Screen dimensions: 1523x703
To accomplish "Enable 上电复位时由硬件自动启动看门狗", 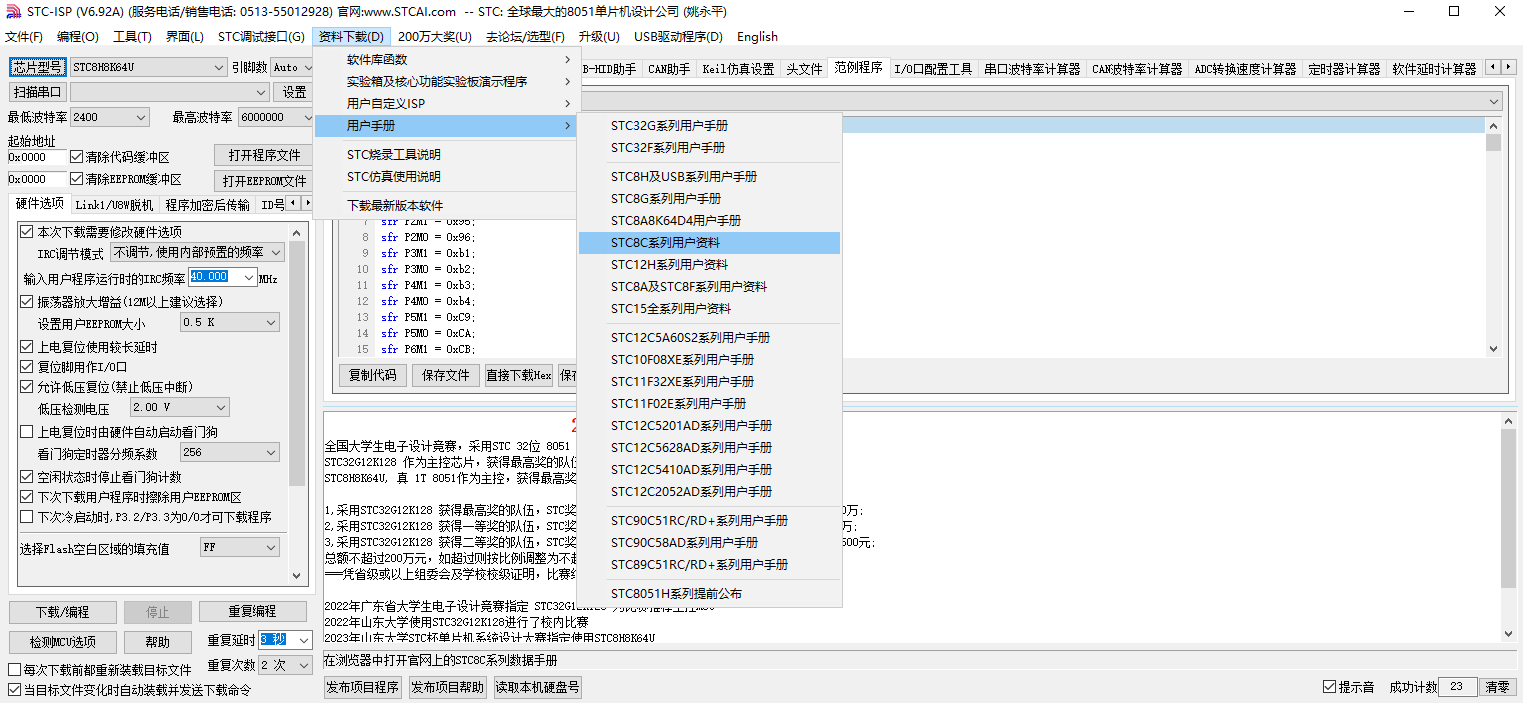I will [27, 432].
